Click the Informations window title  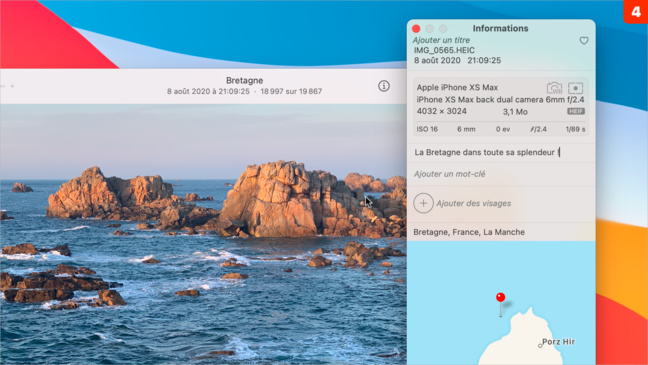point(500,29)
